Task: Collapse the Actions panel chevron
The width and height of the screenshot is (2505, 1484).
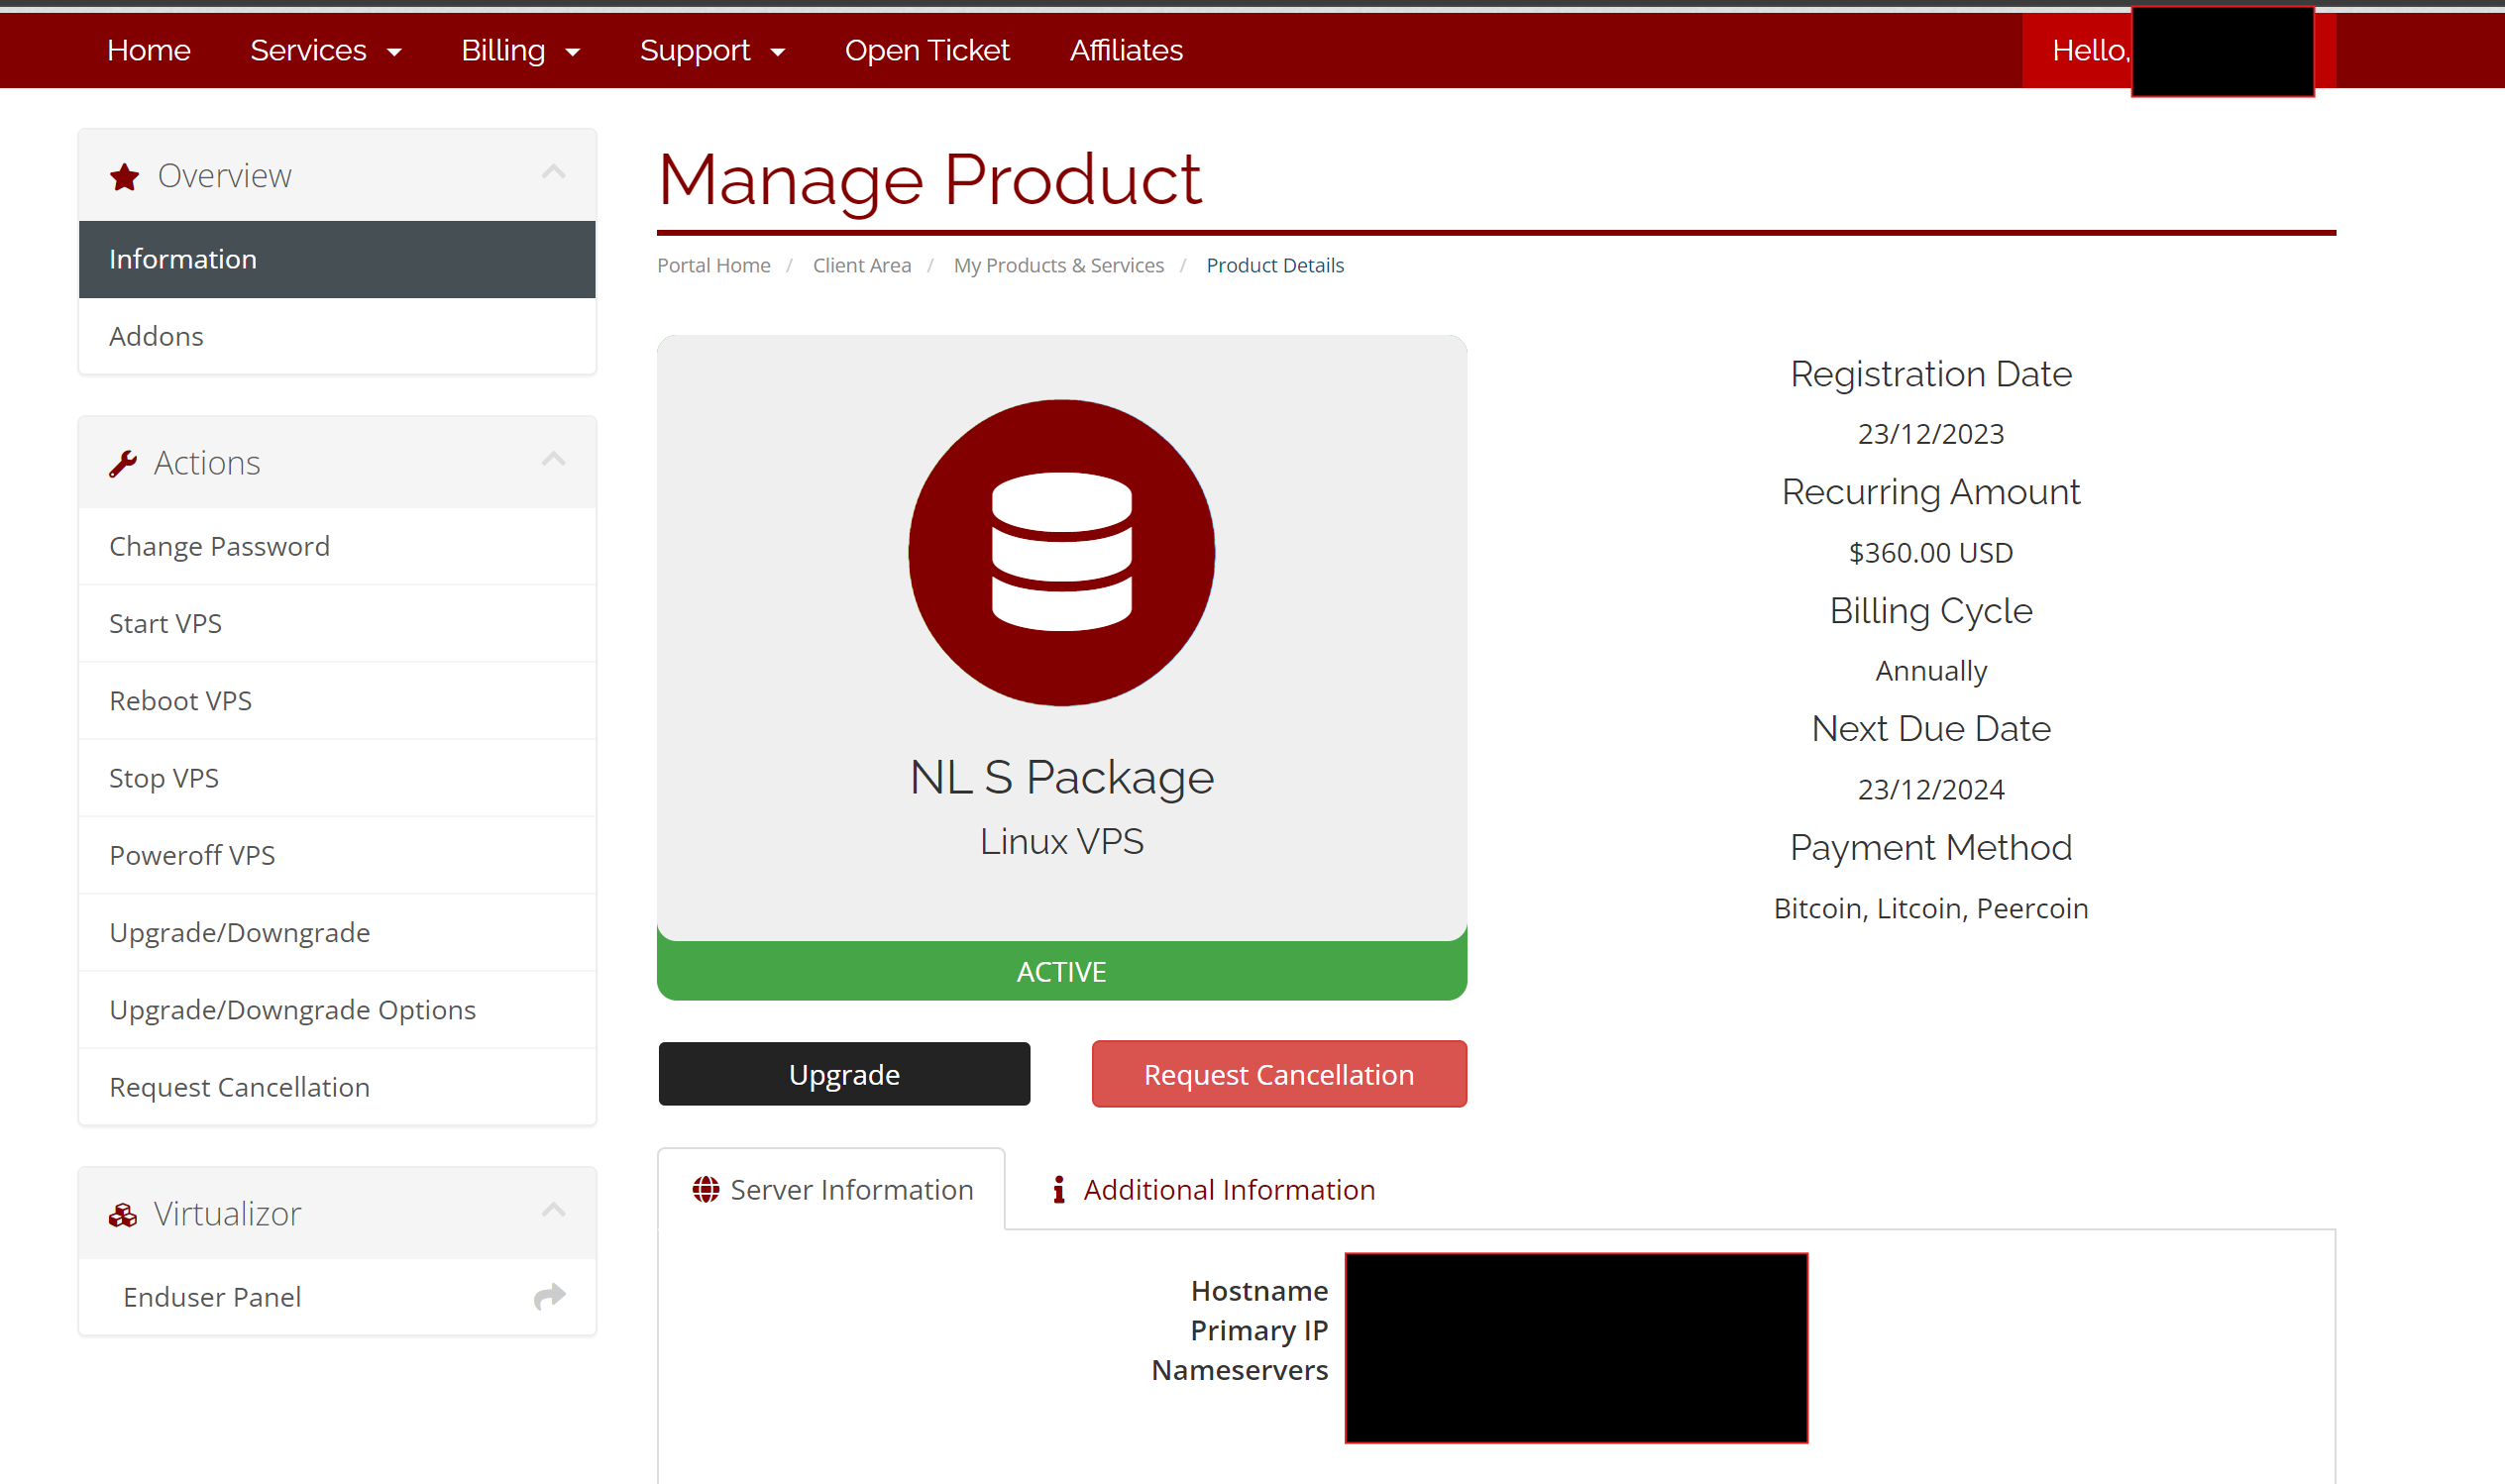Action: [553, 459]
